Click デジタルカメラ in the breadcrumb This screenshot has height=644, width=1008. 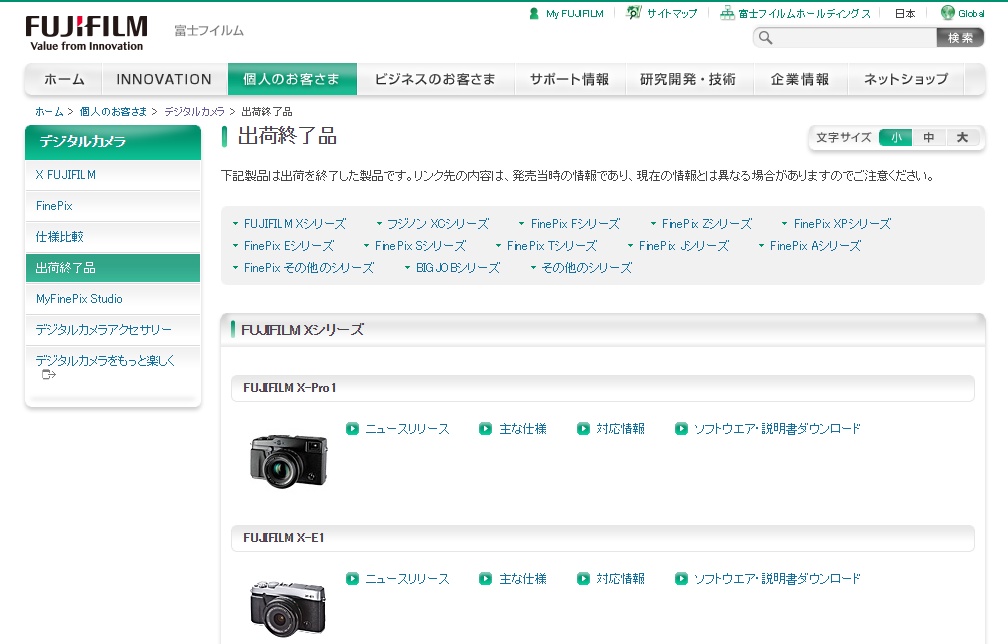click(194, 112)
